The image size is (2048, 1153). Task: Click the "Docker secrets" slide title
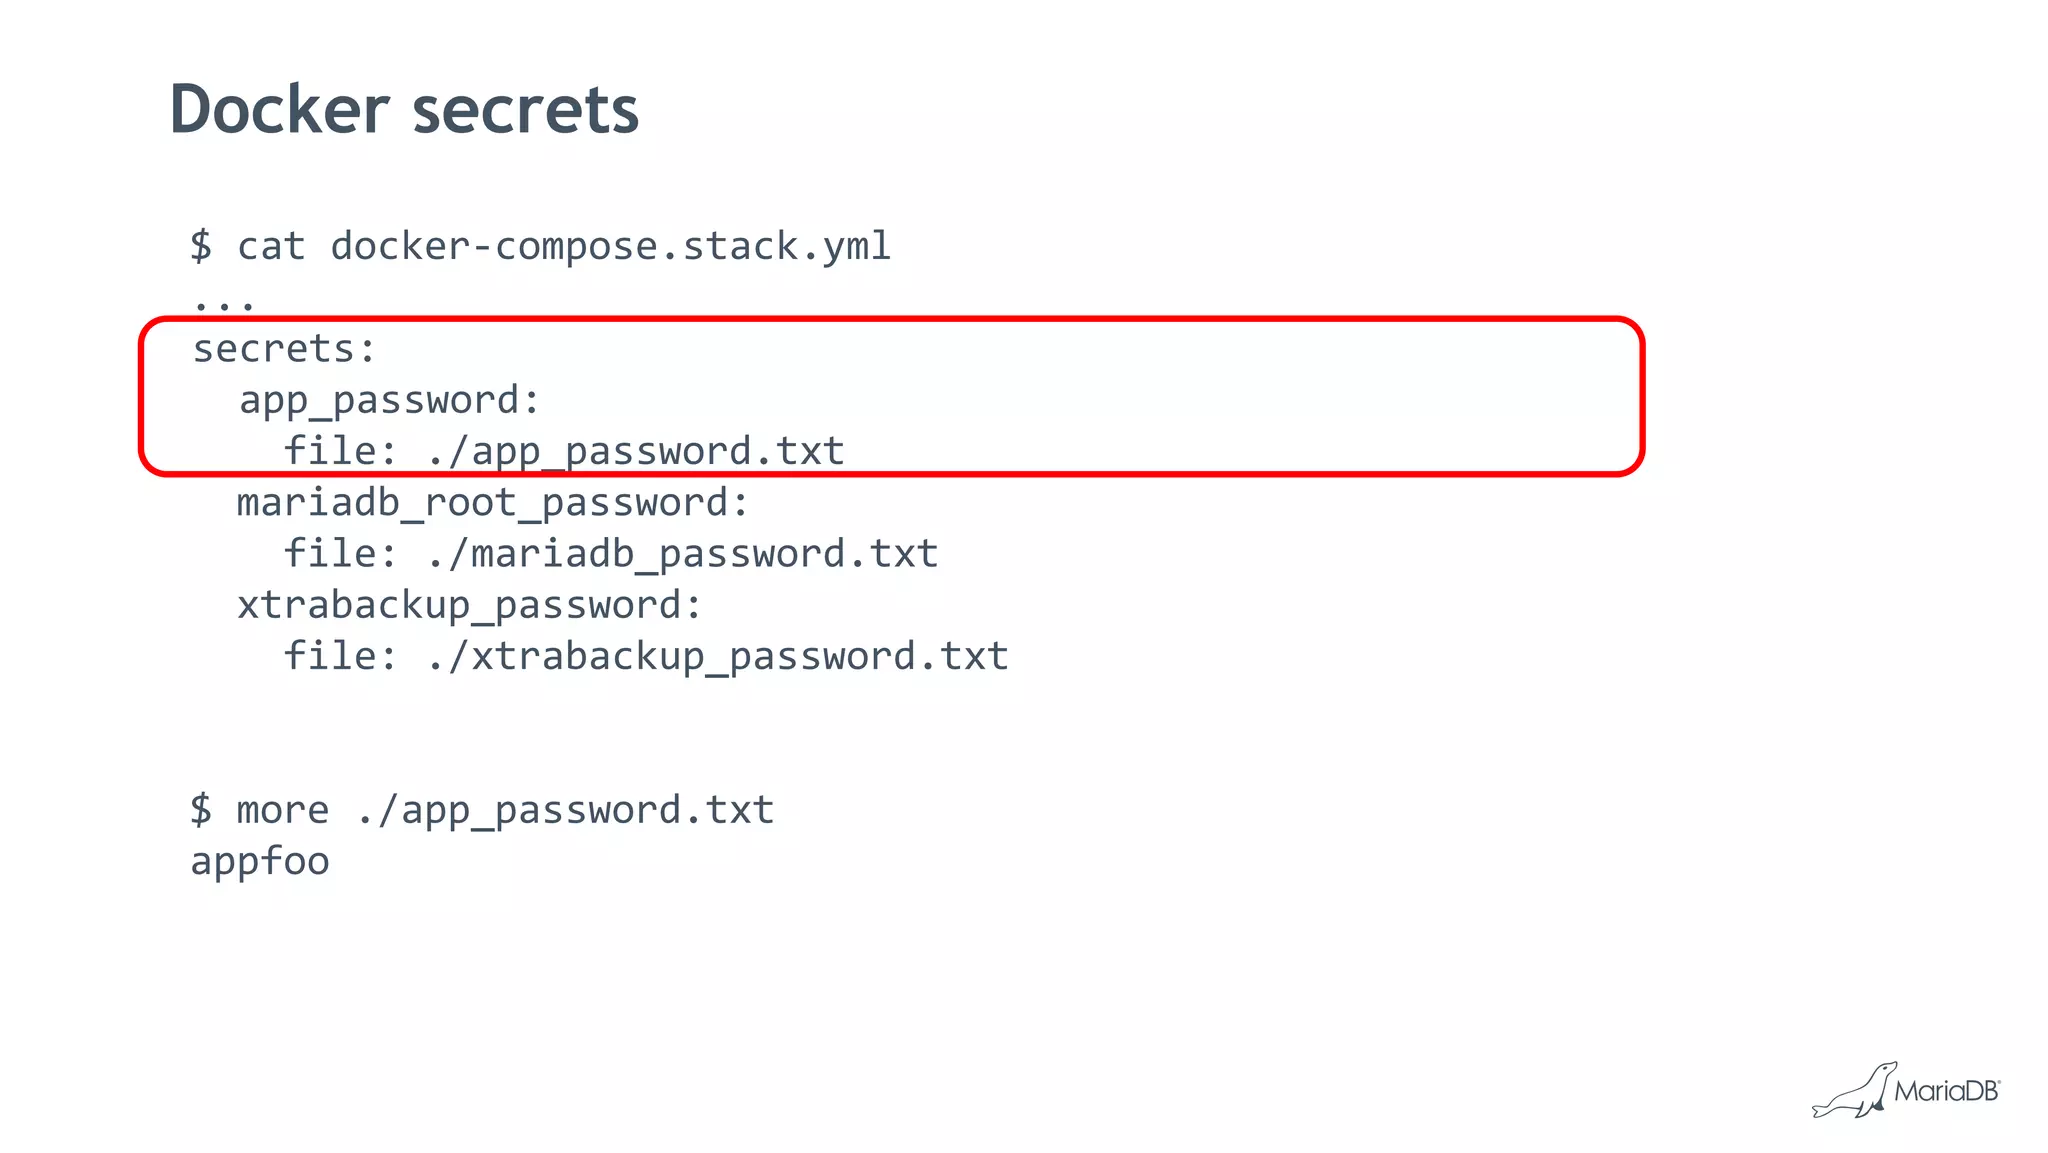tap(404, 109)
